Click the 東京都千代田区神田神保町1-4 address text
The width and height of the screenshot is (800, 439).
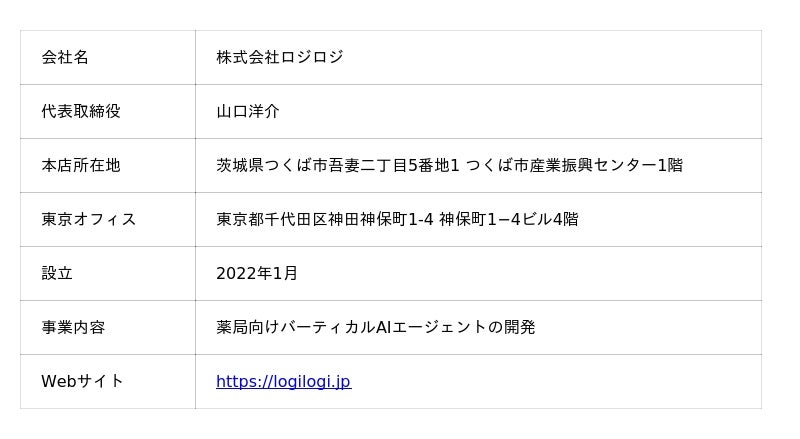[324, 219]
